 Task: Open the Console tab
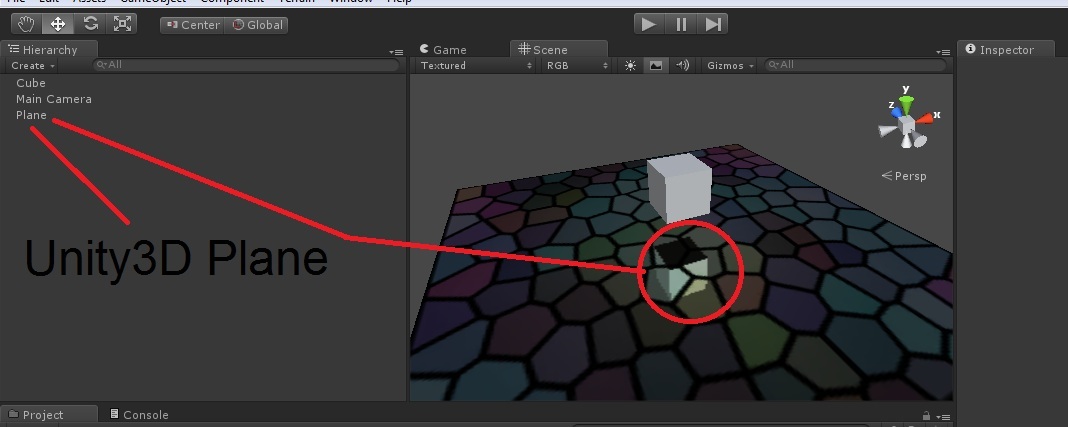(x=139, y=415)
